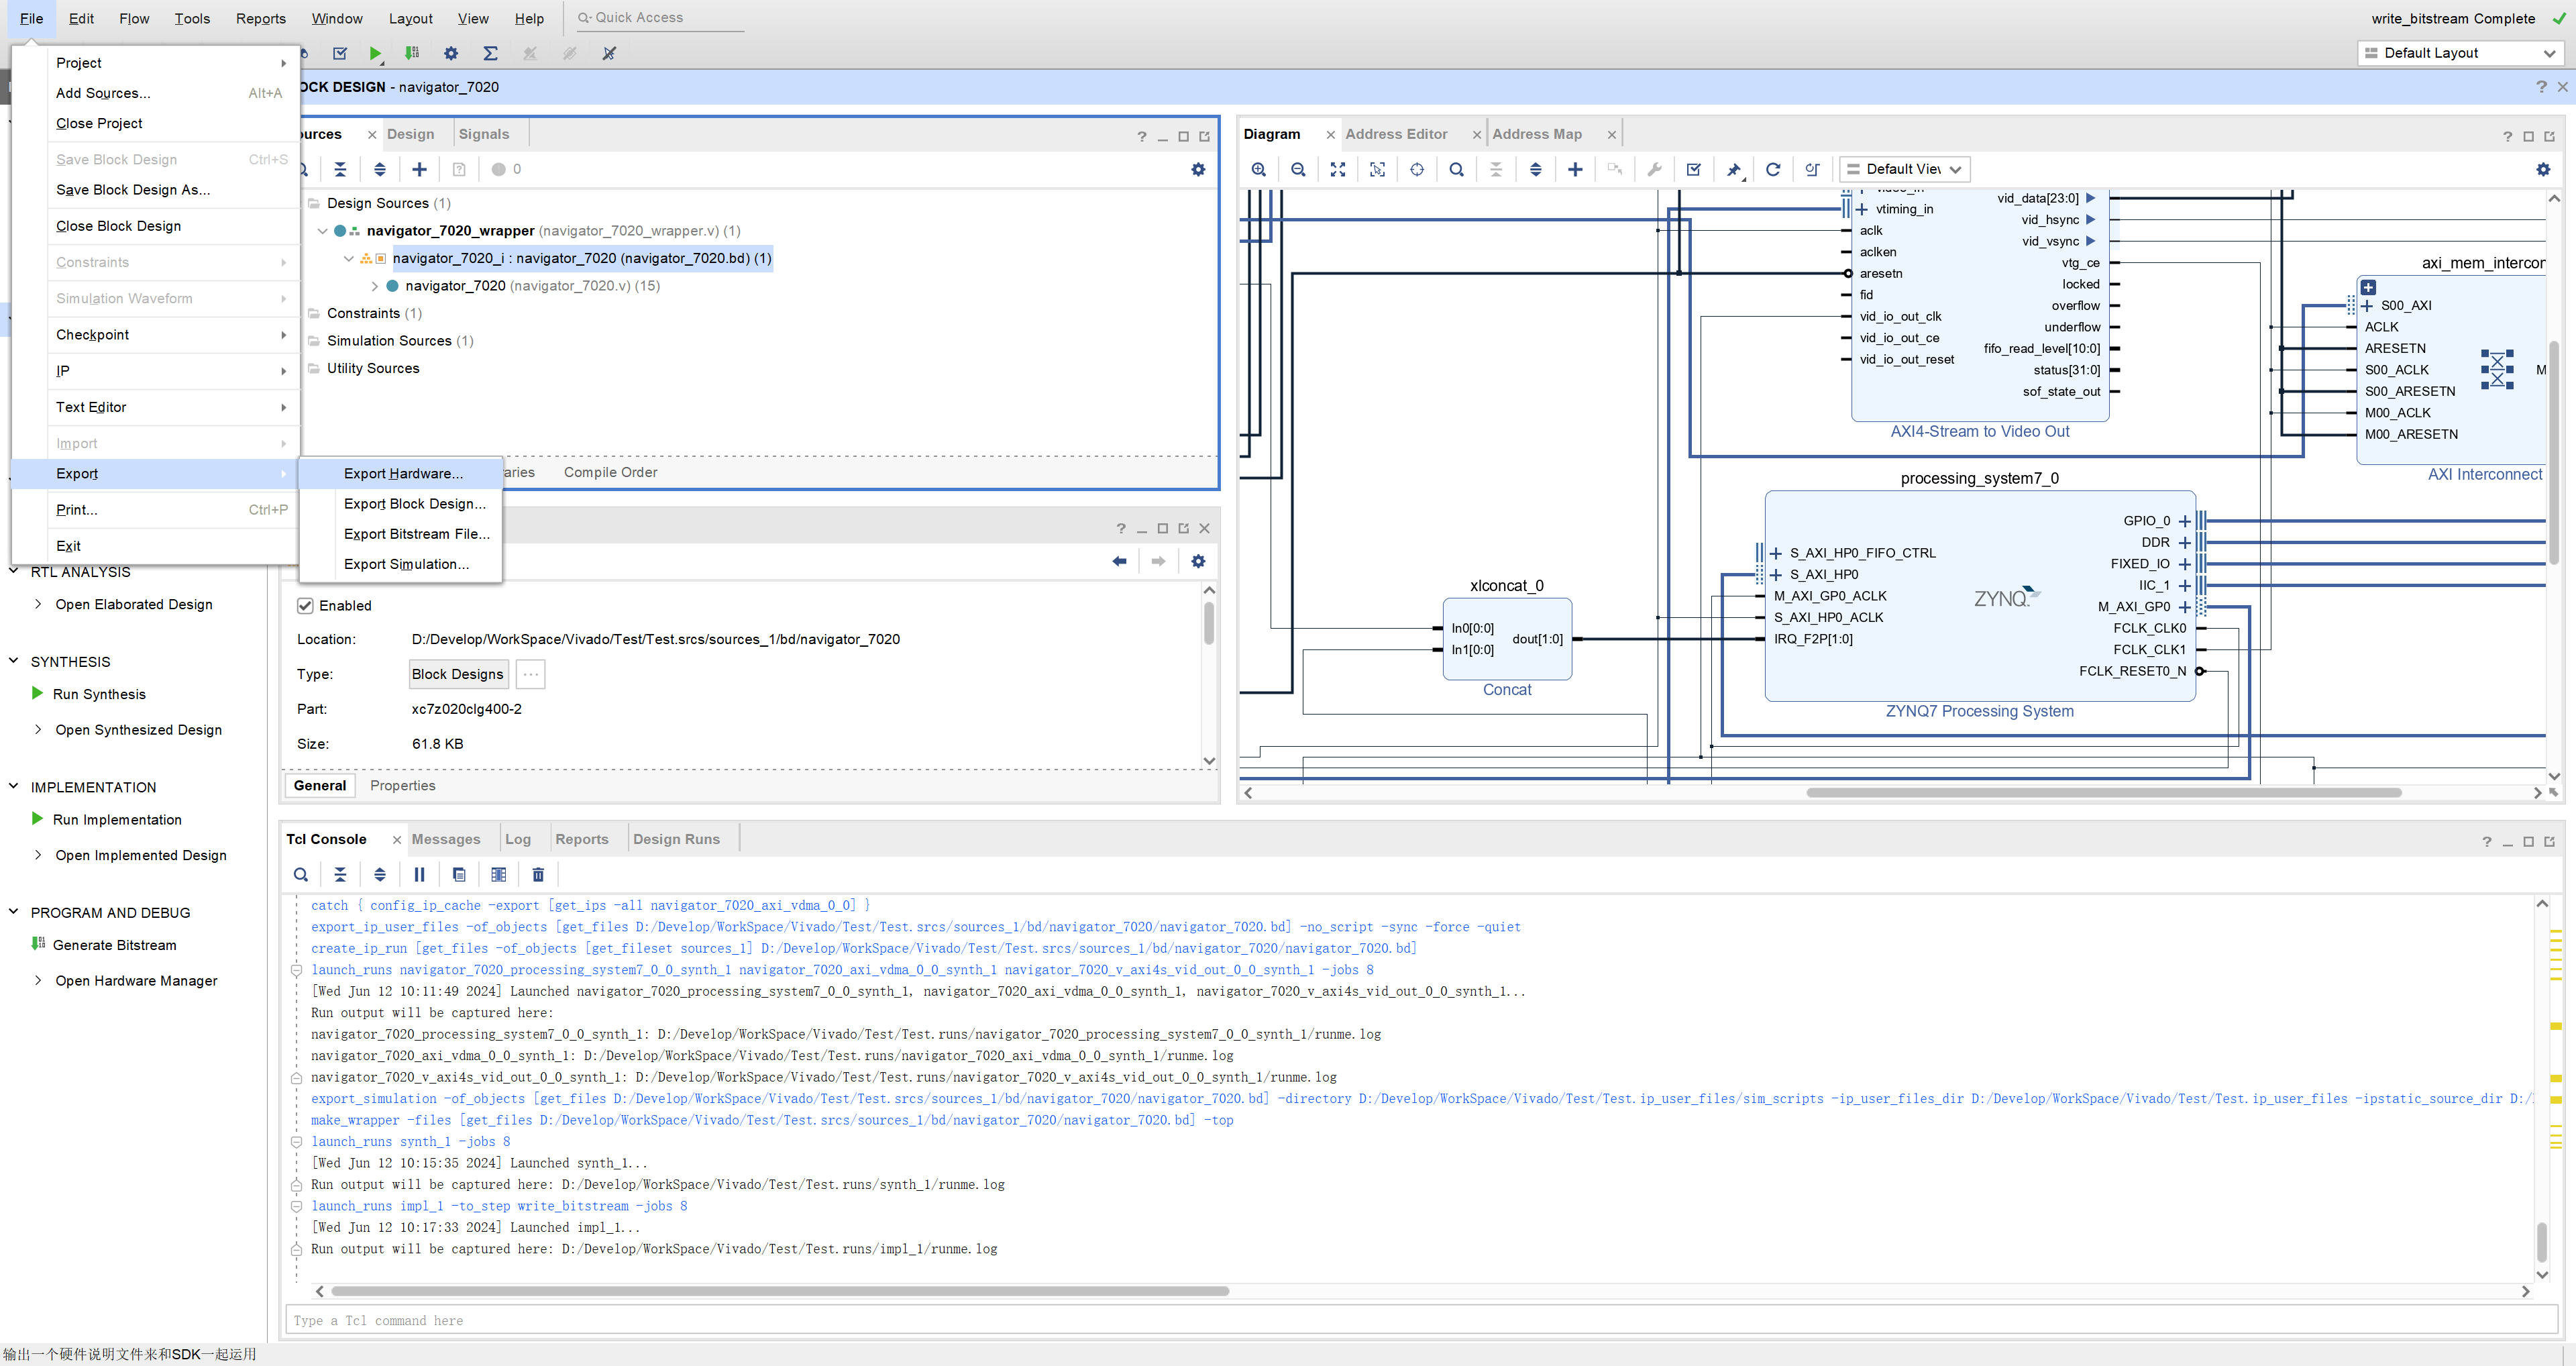Click the Sigma report toolbar icon
The width and height of the screenshot is (2576, 1366).
(490, 53)
